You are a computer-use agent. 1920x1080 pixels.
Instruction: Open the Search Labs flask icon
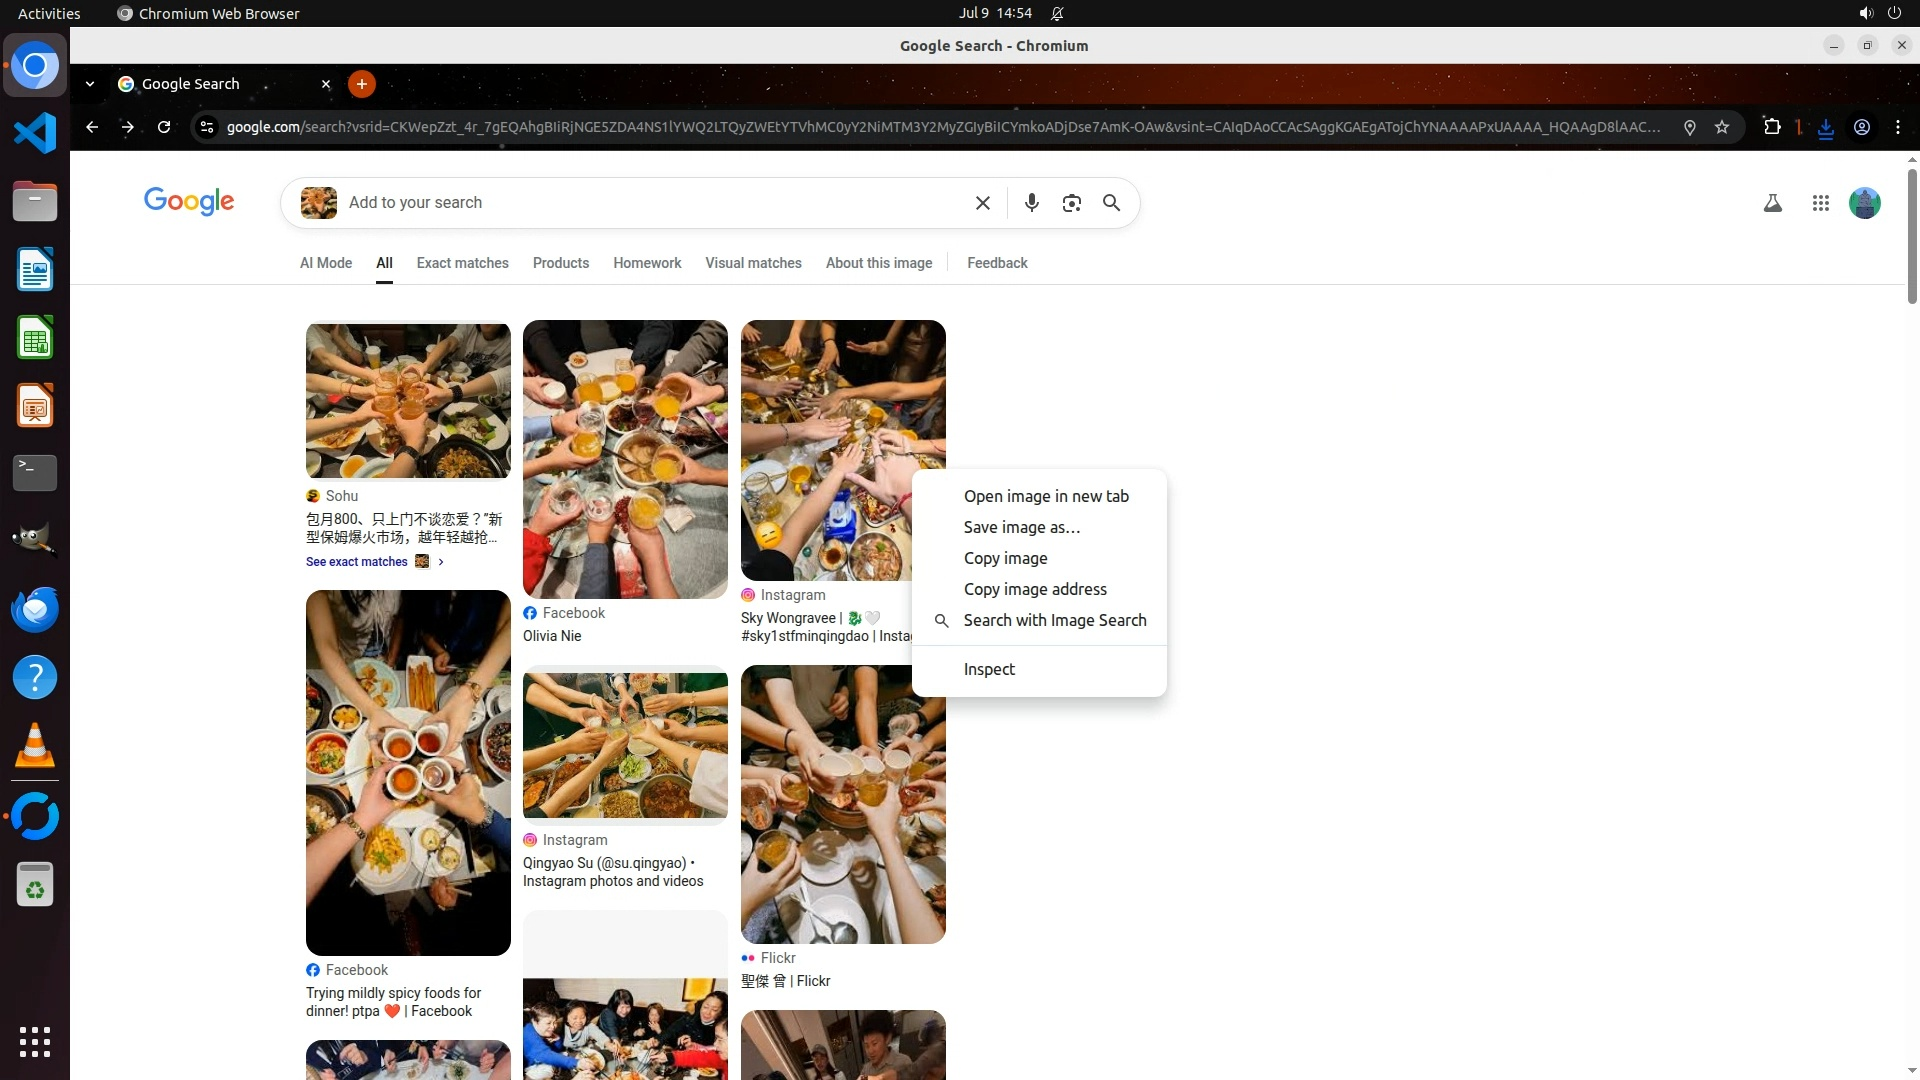(1772, 203)
